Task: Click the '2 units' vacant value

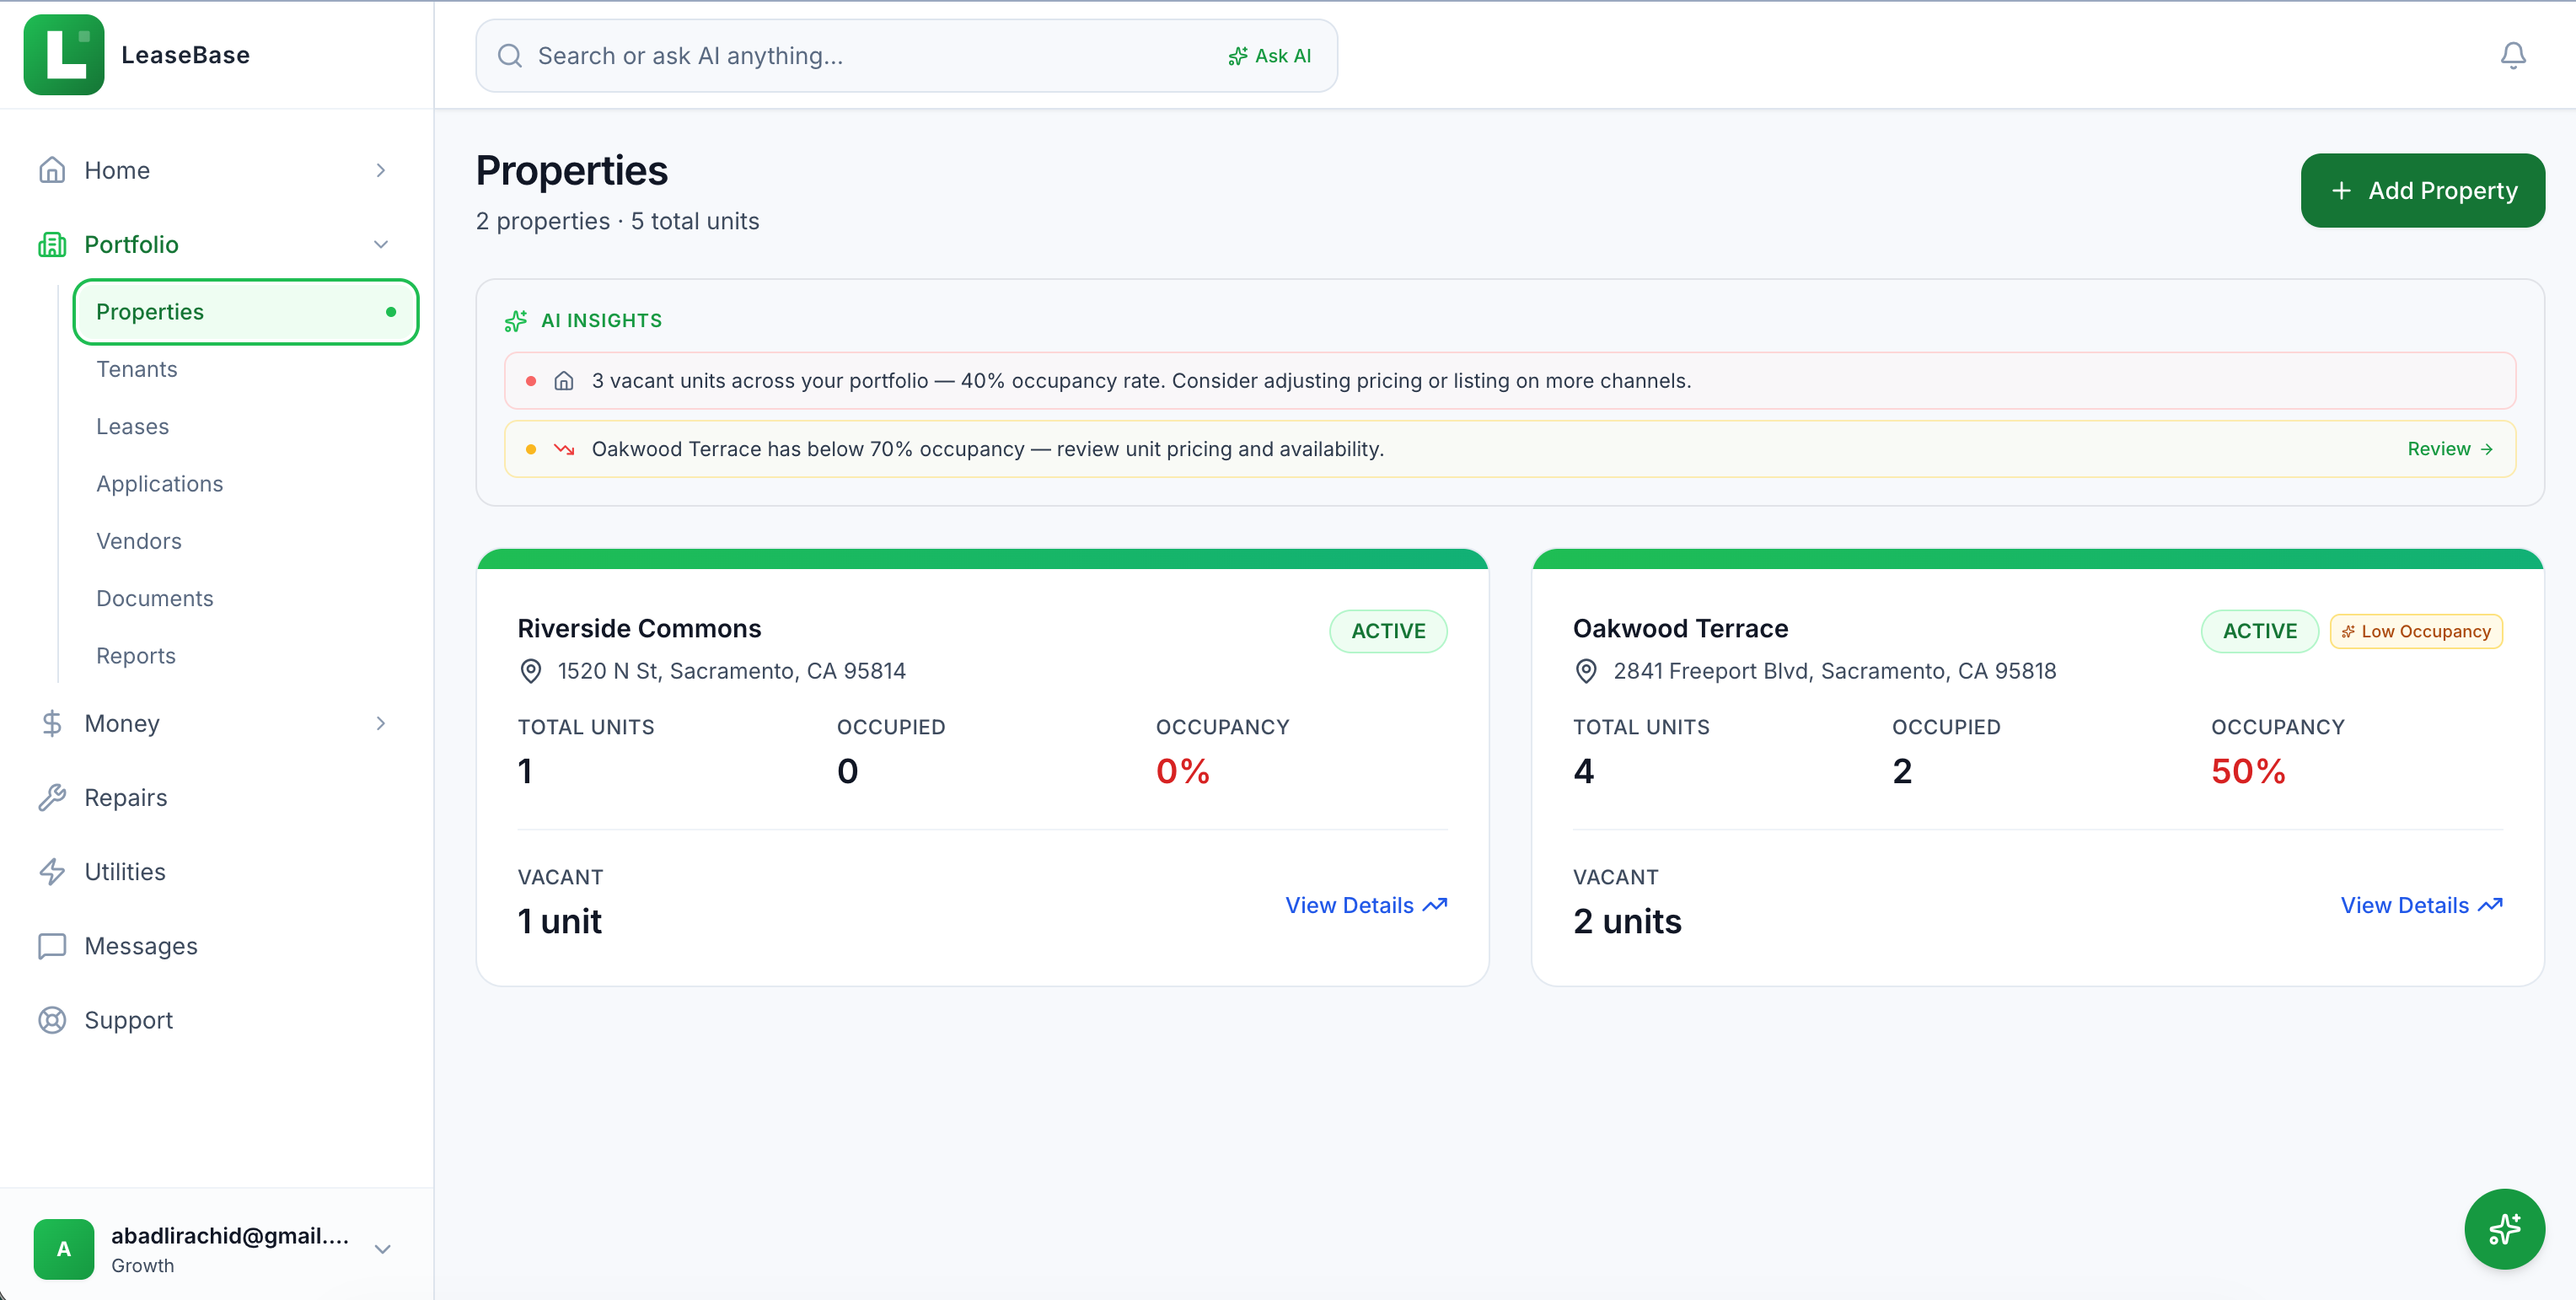Action: click(1627, 921)
